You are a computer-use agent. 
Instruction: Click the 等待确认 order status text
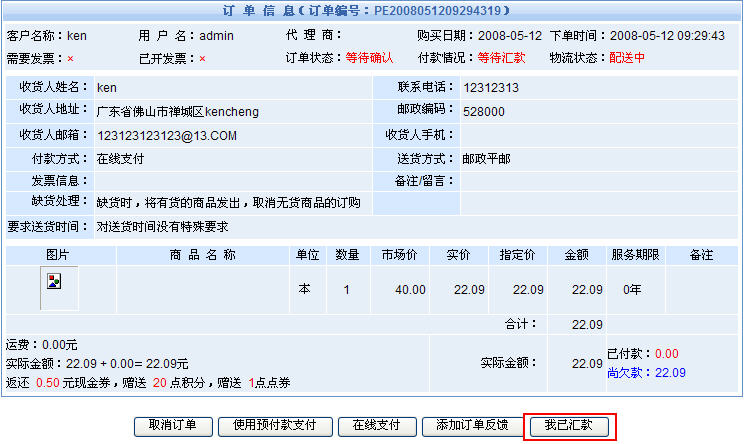tap(370, 58)
